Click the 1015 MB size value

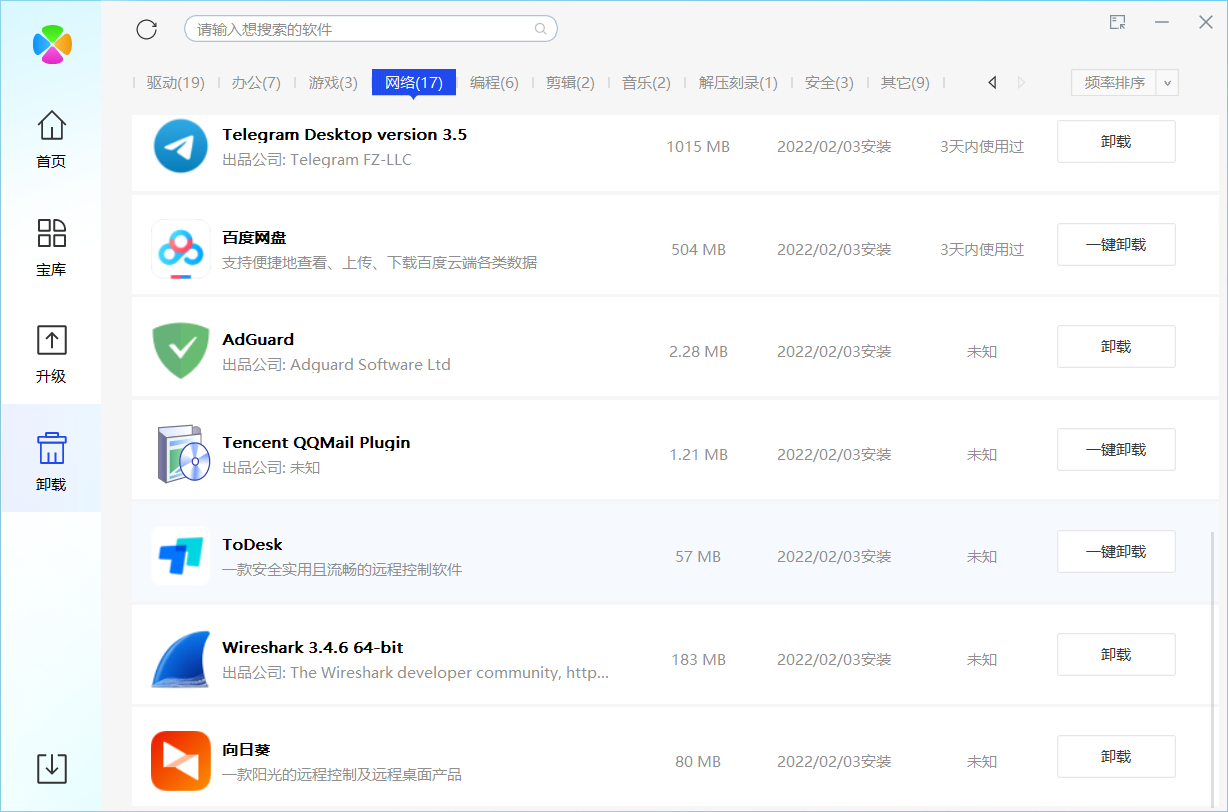click(x=698, y=146)
